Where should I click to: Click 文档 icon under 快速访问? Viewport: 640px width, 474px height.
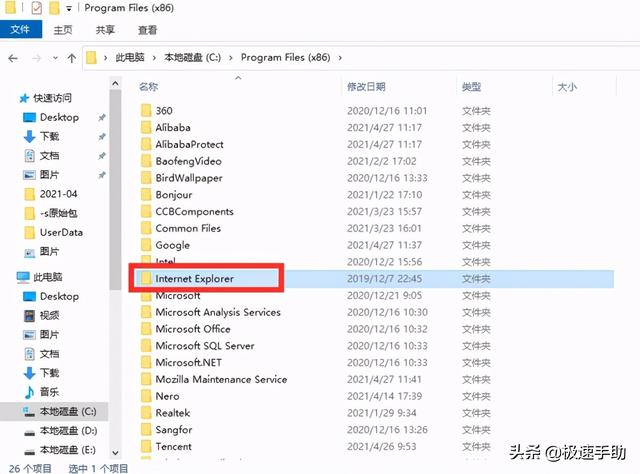point(29,156)
